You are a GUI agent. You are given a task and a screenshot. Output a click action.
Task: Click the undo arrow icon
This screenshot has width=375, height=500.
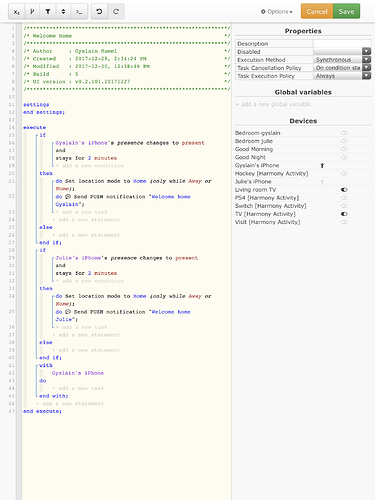click(x=99, y=12)
